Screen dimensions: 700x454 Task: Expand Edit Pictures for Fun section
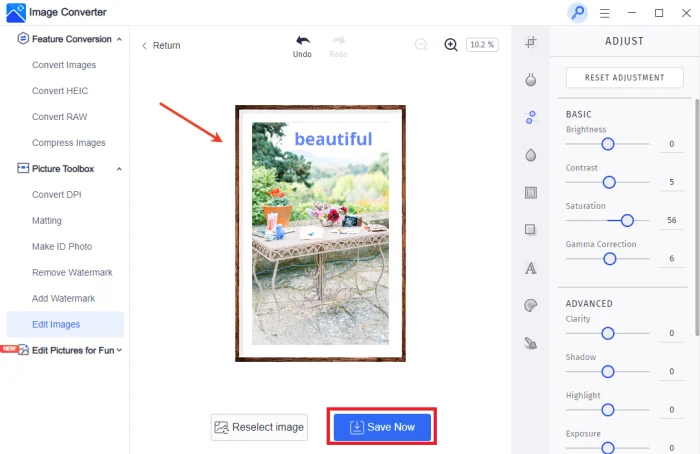pyautogui.click(x=120, y=350)
